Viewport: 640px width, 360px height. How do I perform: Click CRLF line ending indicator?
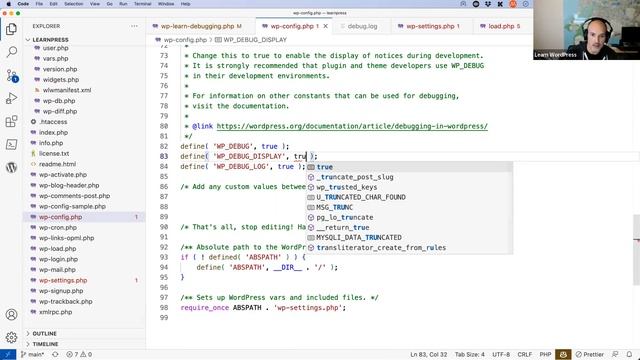[x=524, y=354]
